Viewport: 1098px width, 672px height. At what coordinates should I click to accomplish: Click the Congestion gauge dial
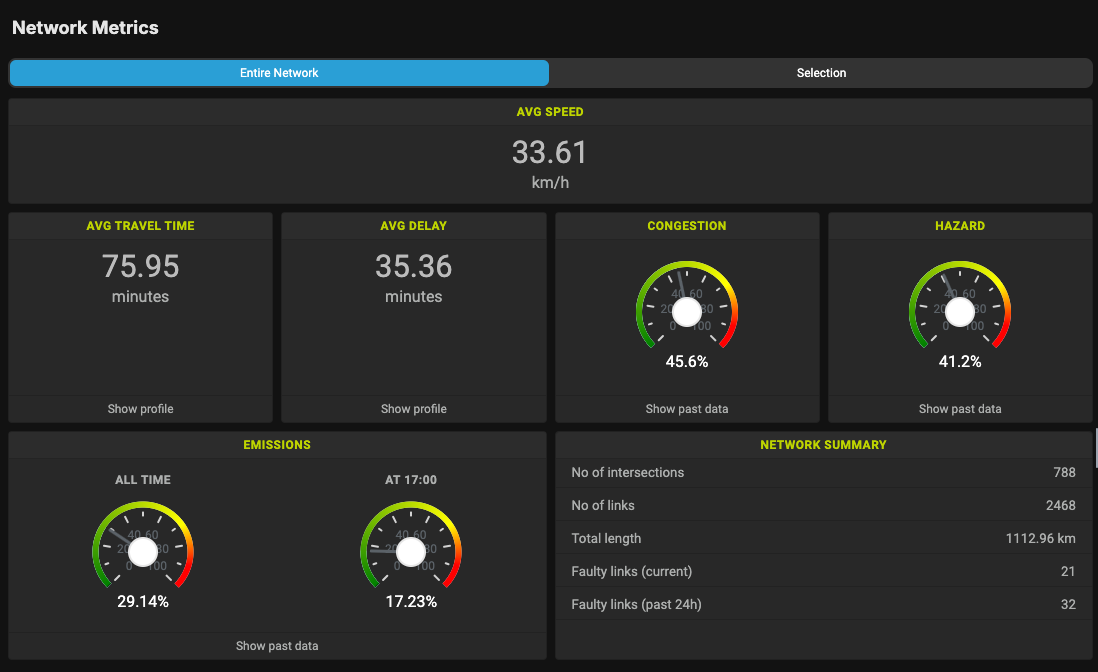coord(686,310)
